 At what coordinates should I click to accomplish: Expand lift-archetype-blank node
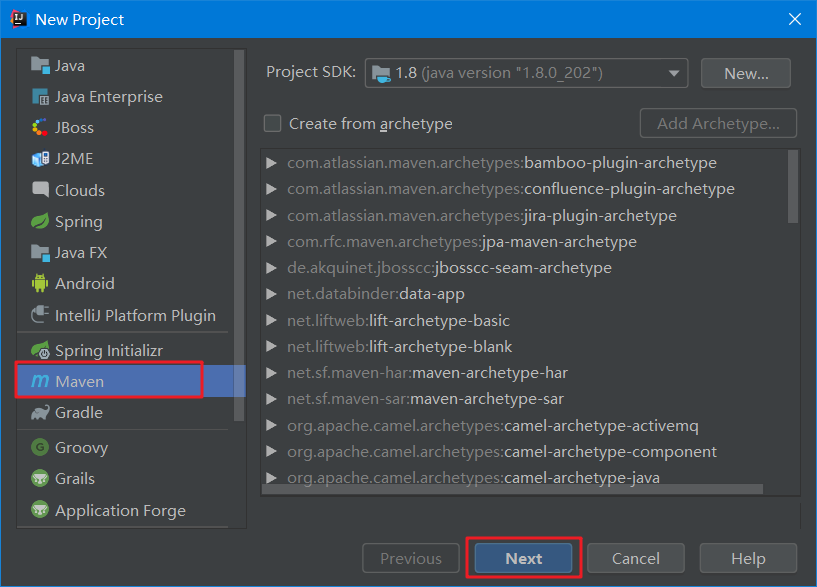pyautogui.click(x=271, y=346)
